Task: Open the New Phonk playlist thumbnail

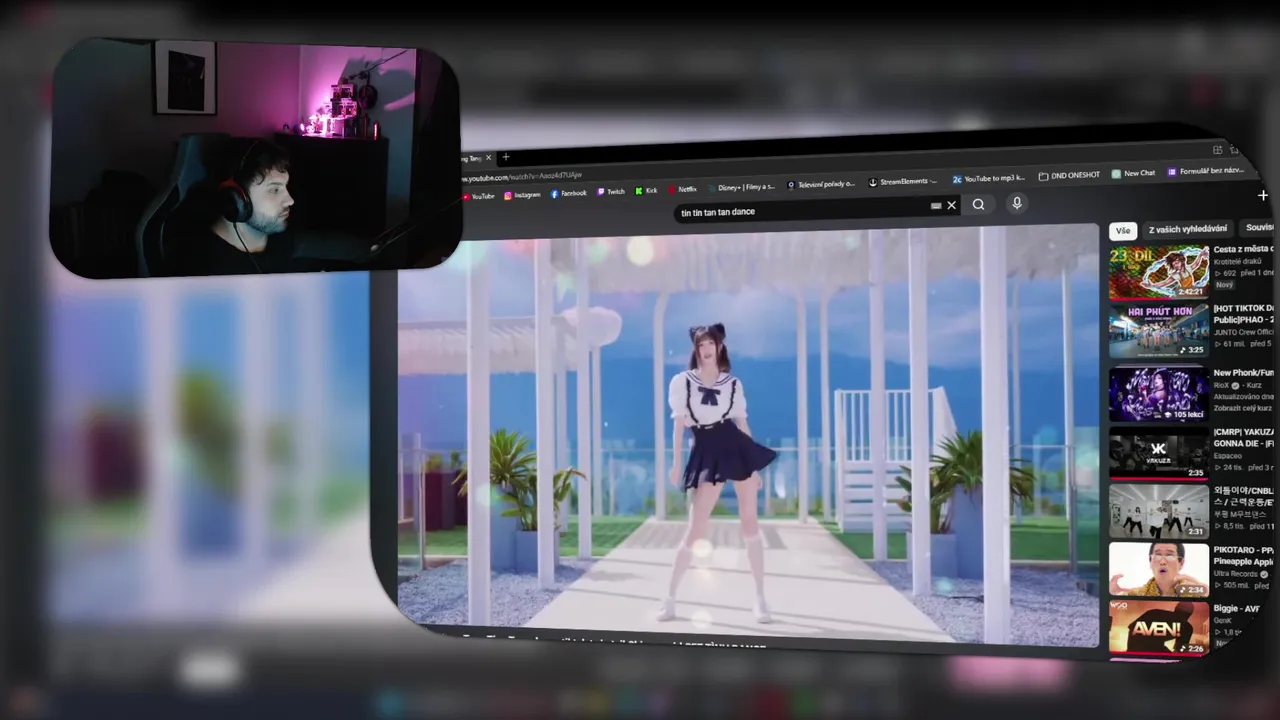Action: [x=1158, y=393]
